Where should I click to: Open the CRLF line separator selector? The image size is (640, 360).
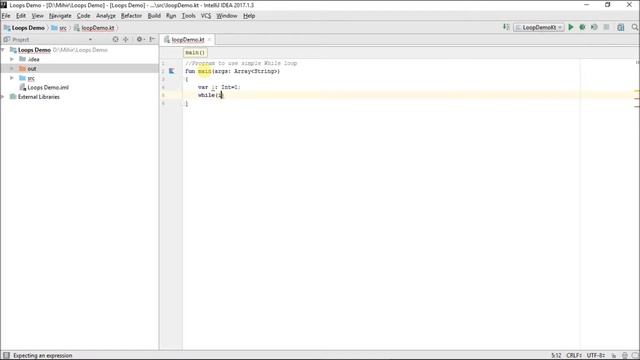click(x=574, y=356)
